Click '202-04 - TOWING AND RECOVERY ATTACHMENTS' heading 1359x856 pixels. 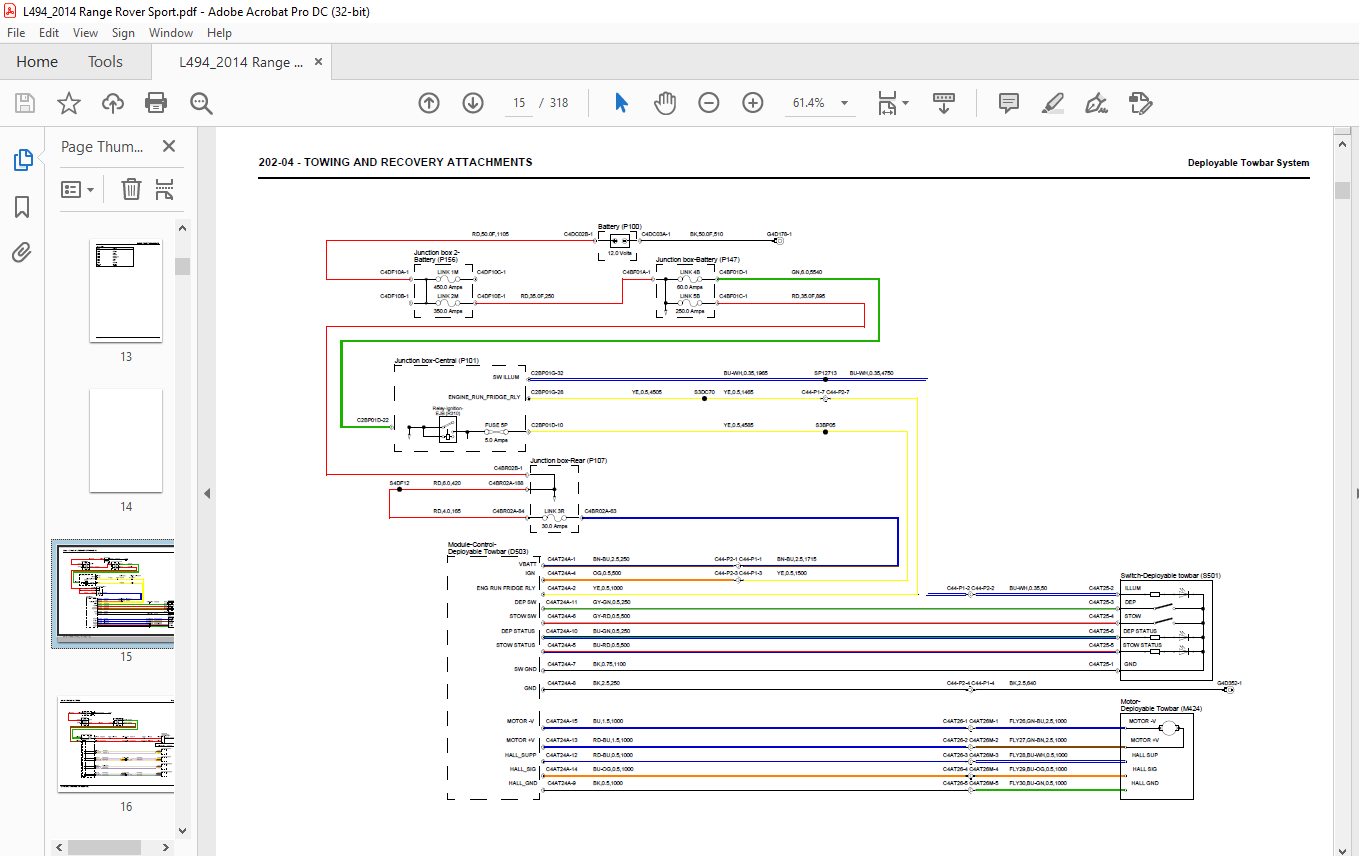395,162
